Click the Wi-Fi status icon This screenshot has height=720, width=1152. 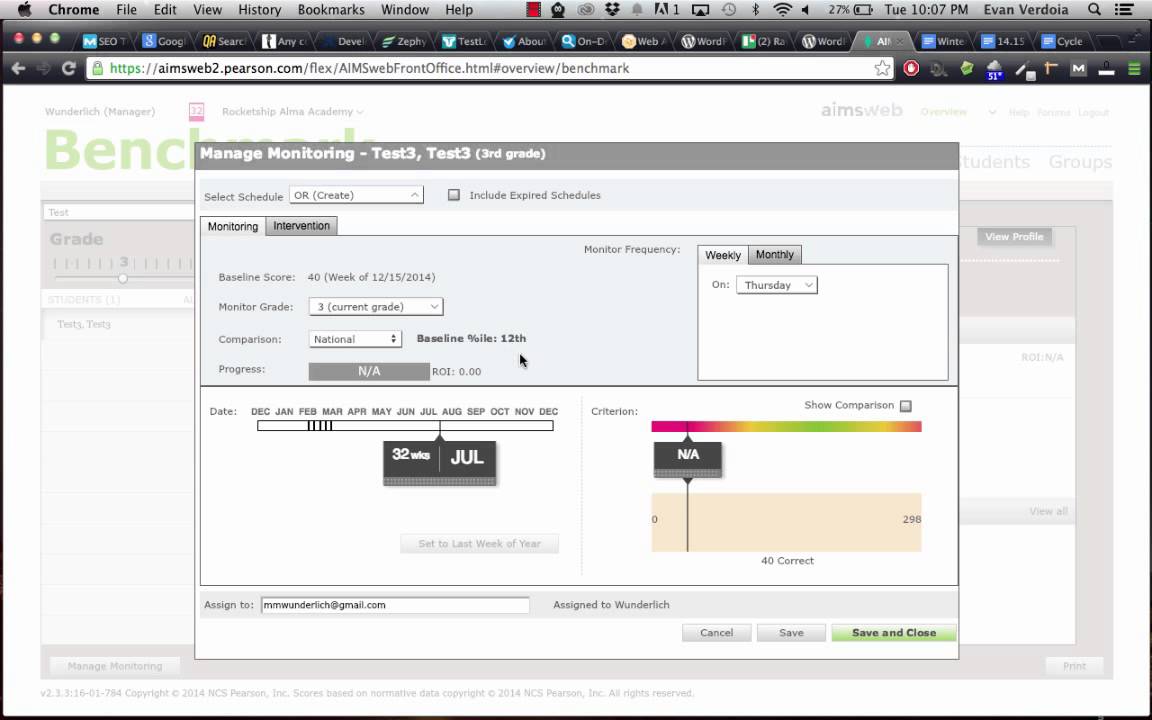click(782, 10)
